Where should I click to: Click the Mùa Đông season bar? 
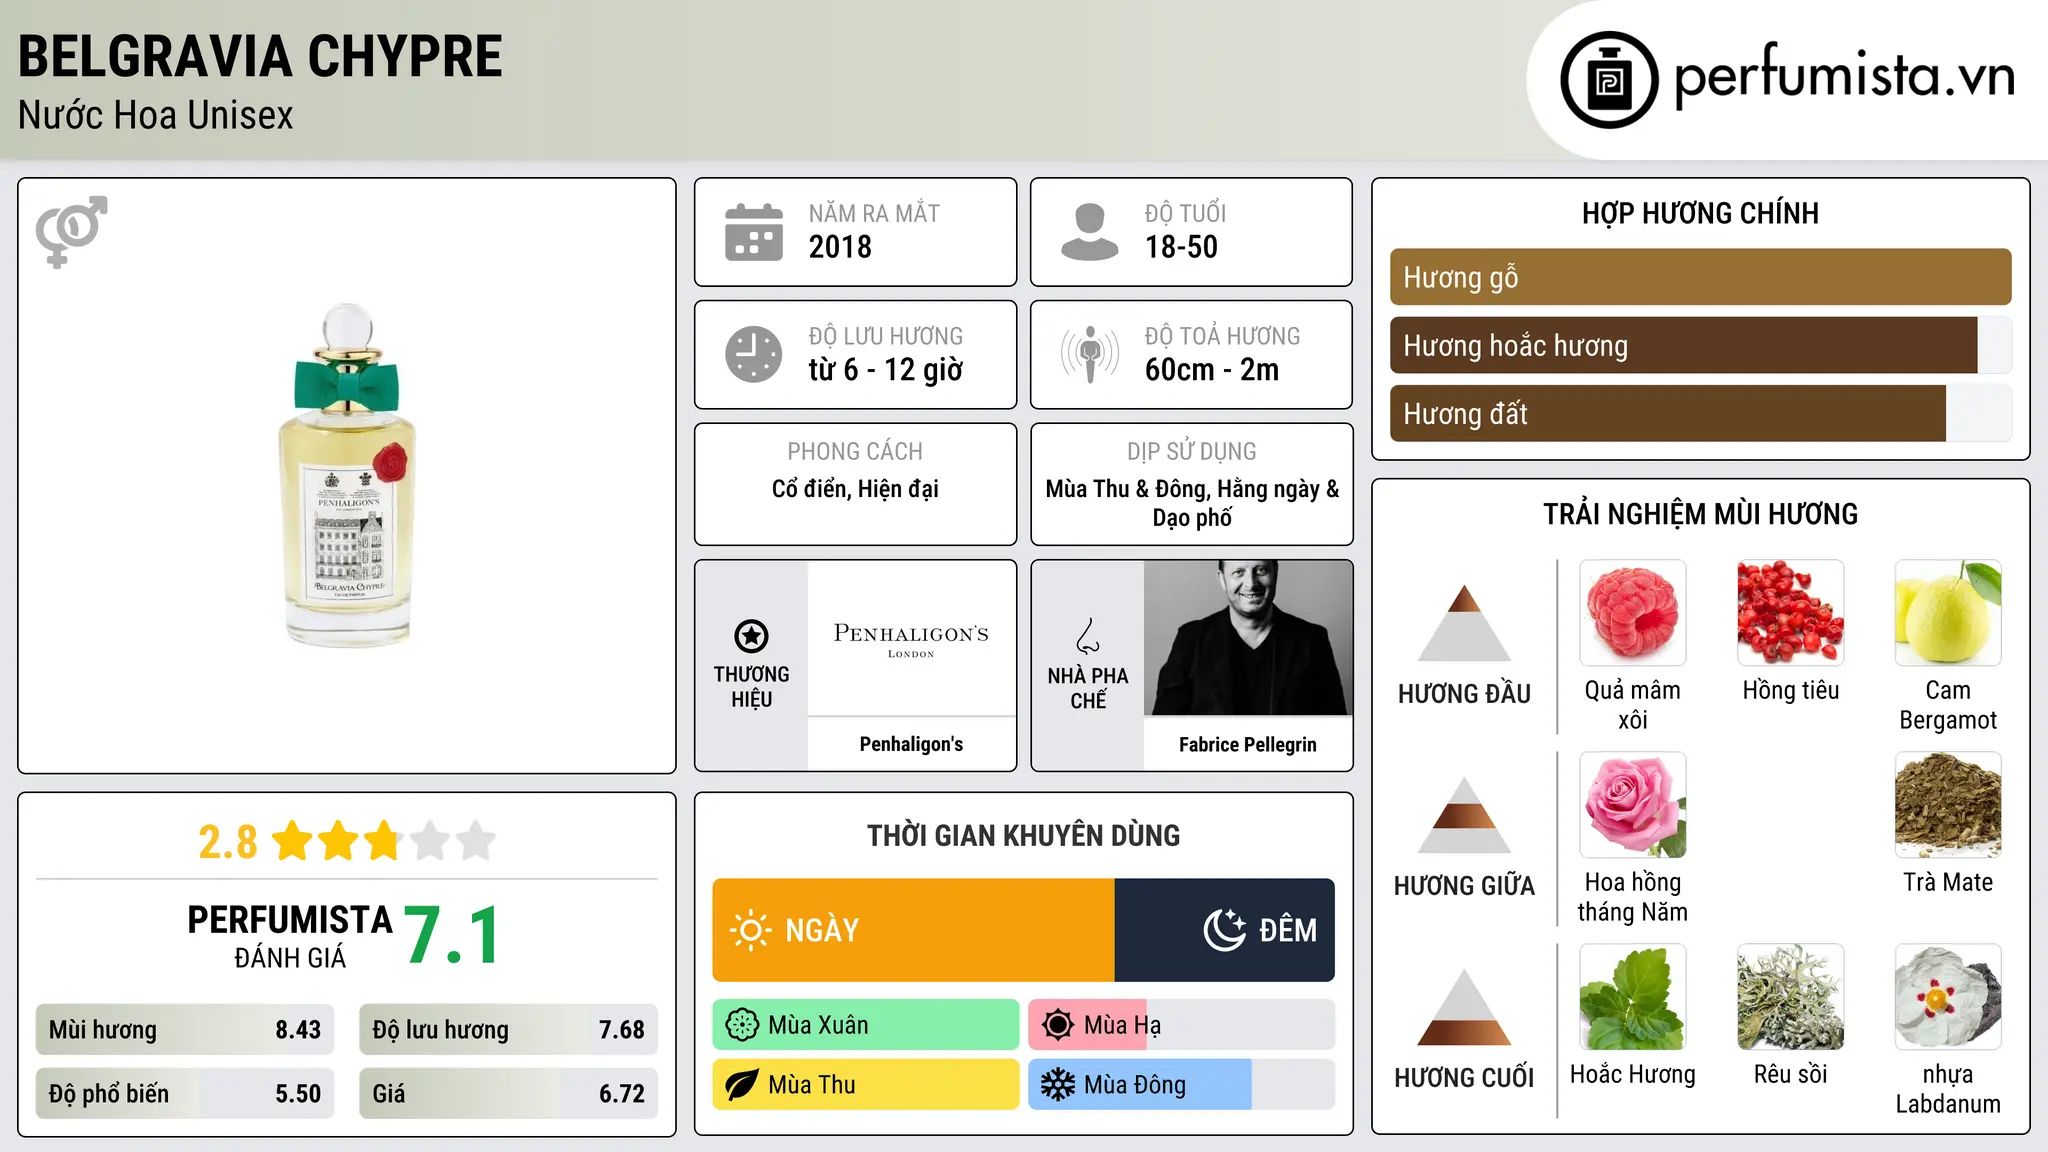1182,1085
